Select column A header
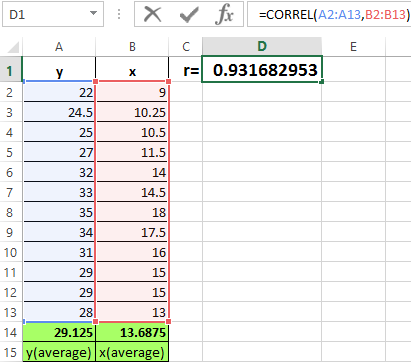 click(x=59, y=47)
